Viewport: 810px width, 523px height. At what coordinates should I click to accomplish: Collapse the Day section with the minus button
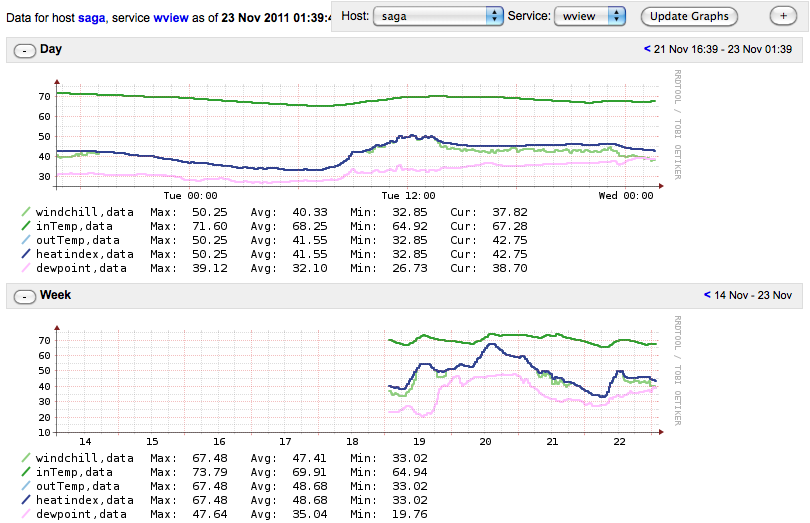coord(25,51)
